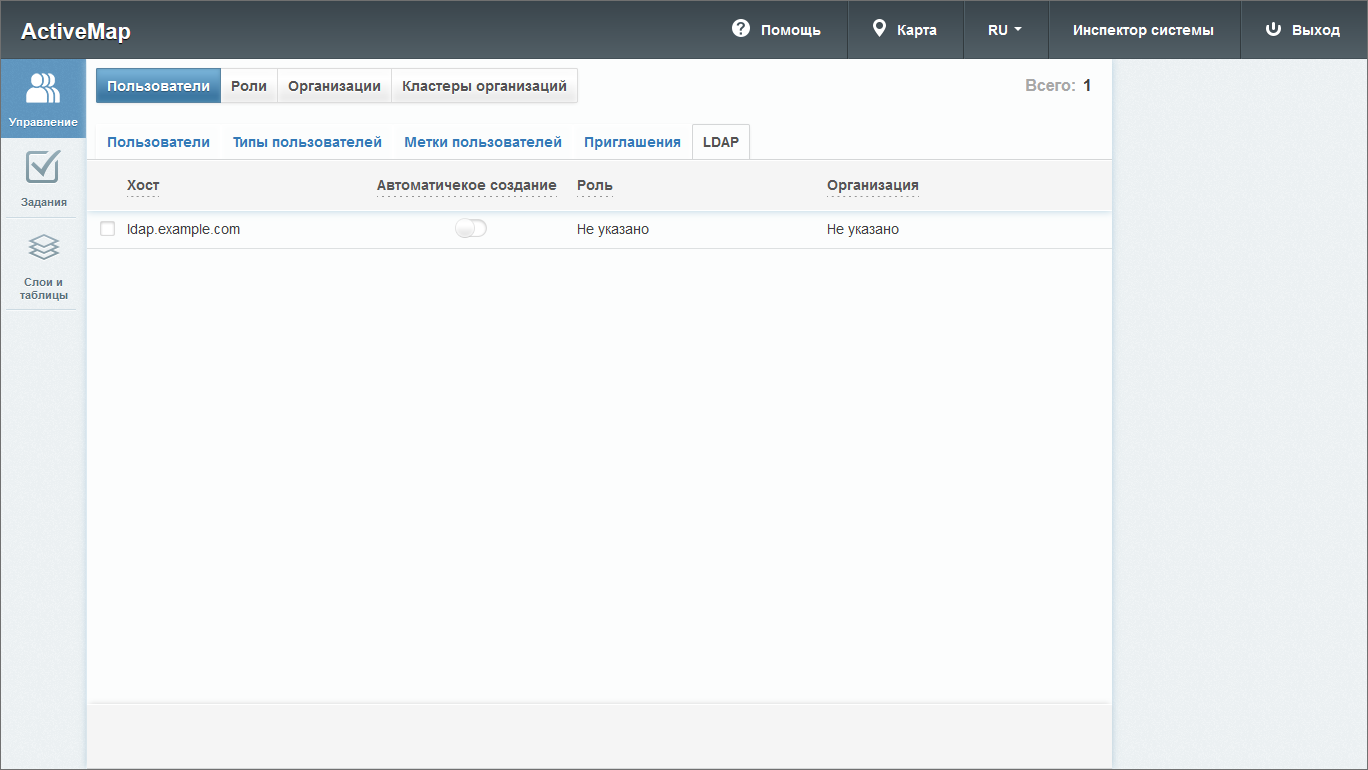The height and width of the screenshot is (770, 1368).
Task: Check the ldap.example.com row checkbox
Action: pos(108,229)
